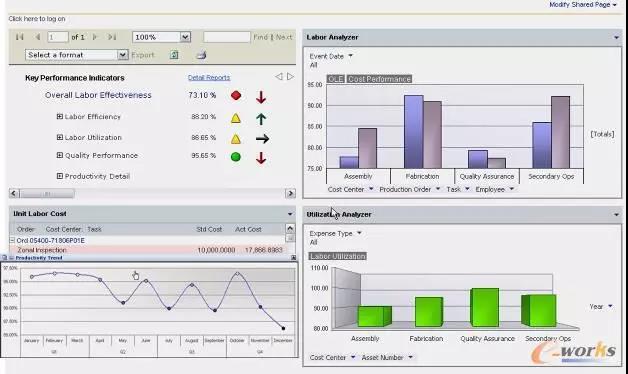Open Cost Center dropdown in Utilization Analyzer

click(x=353, y=357)
